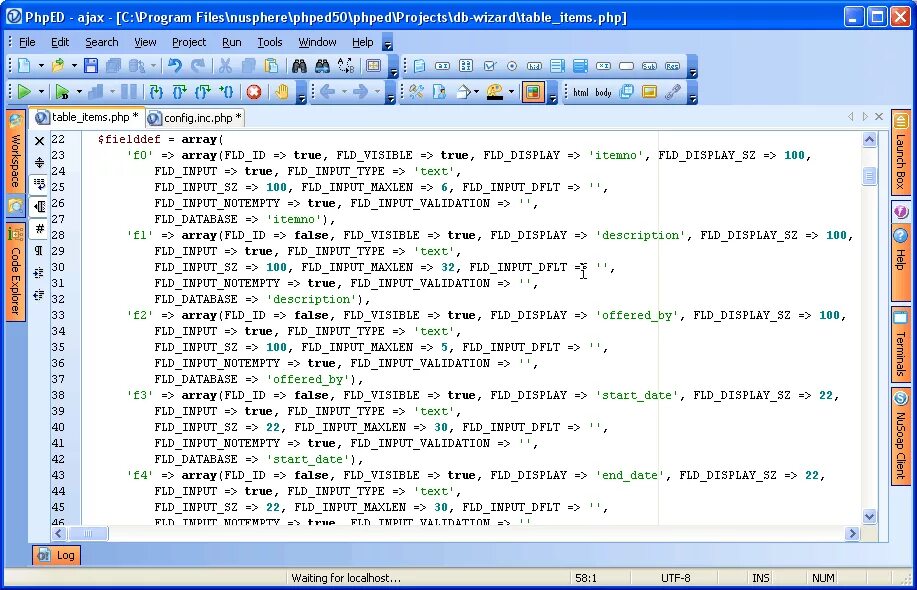917x590 pixels.
Task: Click the X icon in the editor gutter
Action: tap(39, 141)
